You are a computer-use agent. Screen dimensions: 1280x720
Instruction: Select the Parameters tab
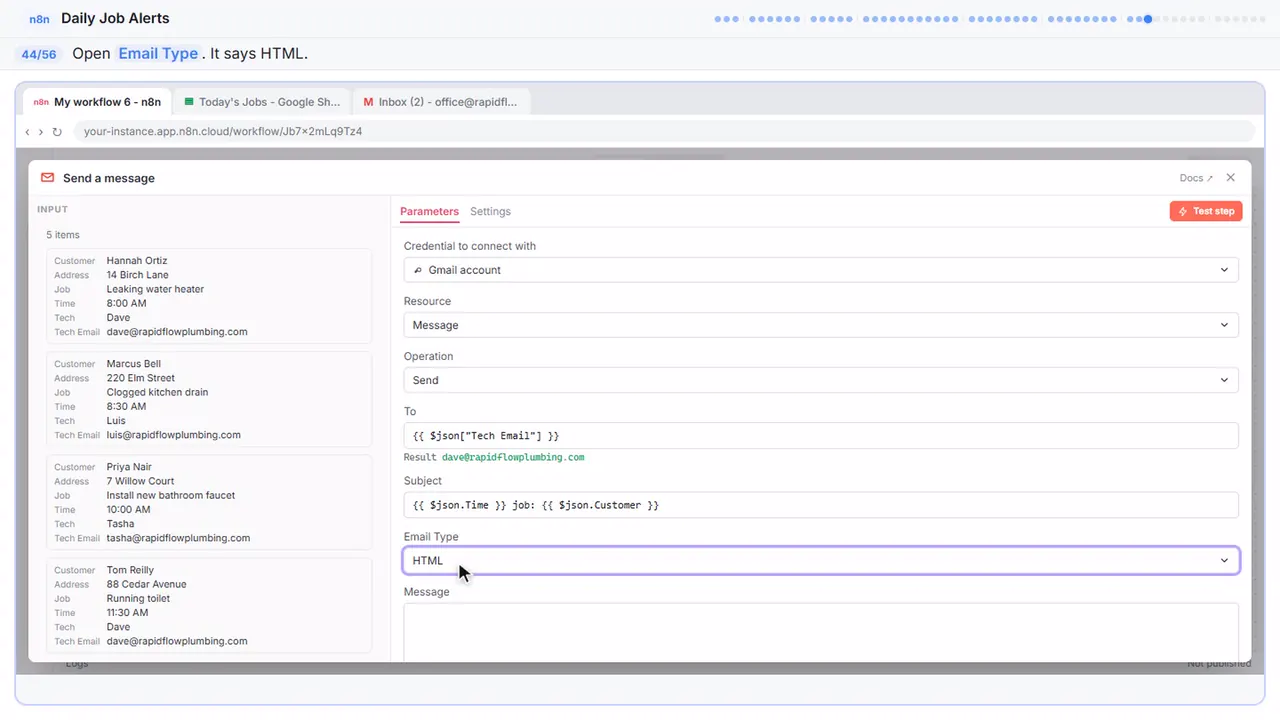429,212
